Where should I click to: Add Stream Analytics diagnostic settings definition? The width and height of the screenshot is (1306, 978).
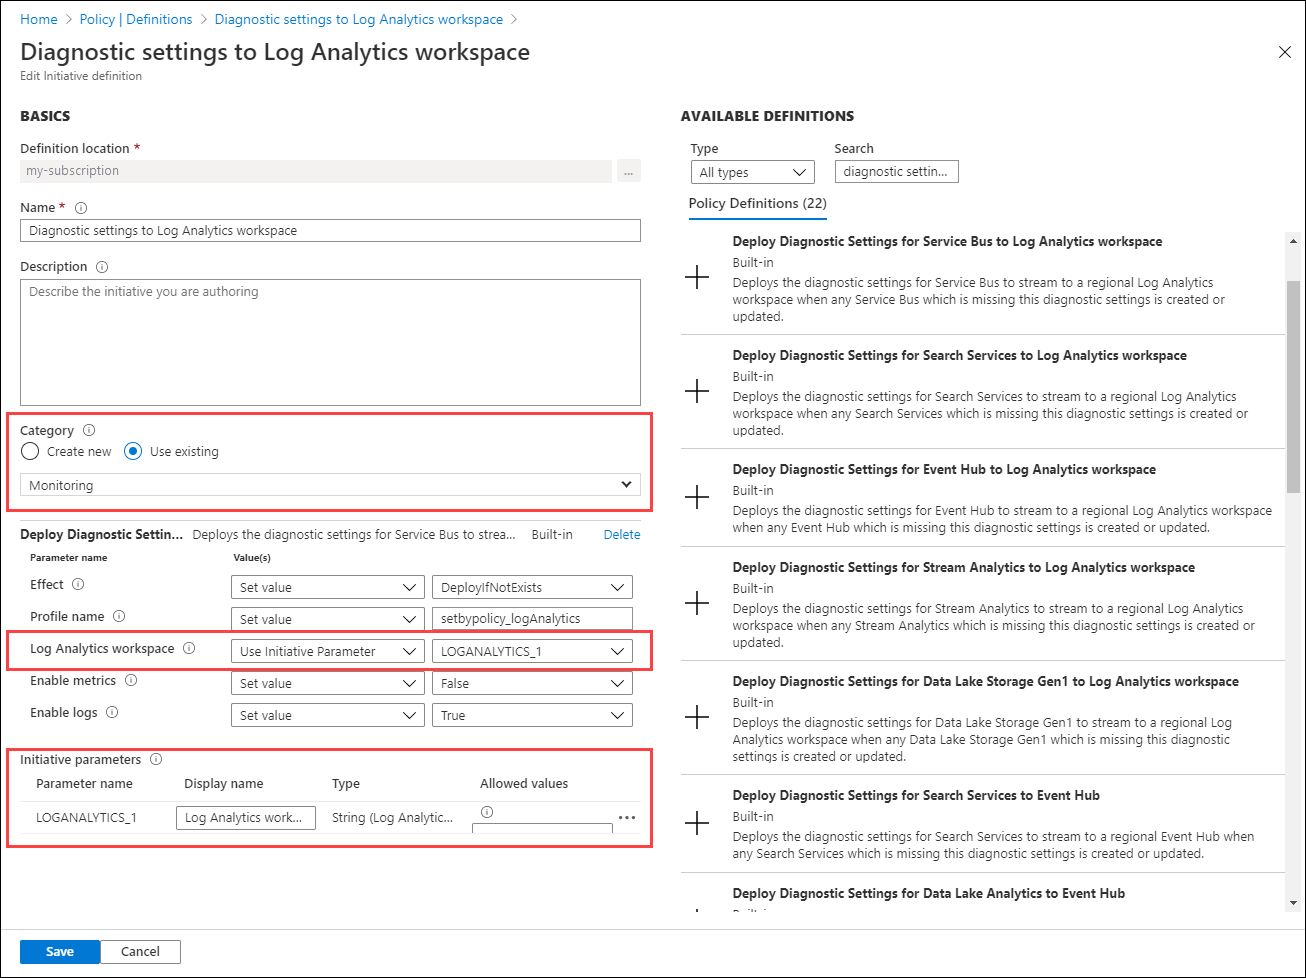697,603
